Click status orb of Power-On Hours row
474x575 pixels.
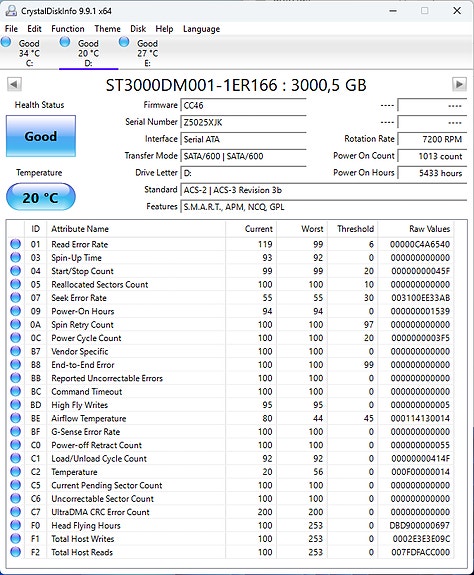15,311
